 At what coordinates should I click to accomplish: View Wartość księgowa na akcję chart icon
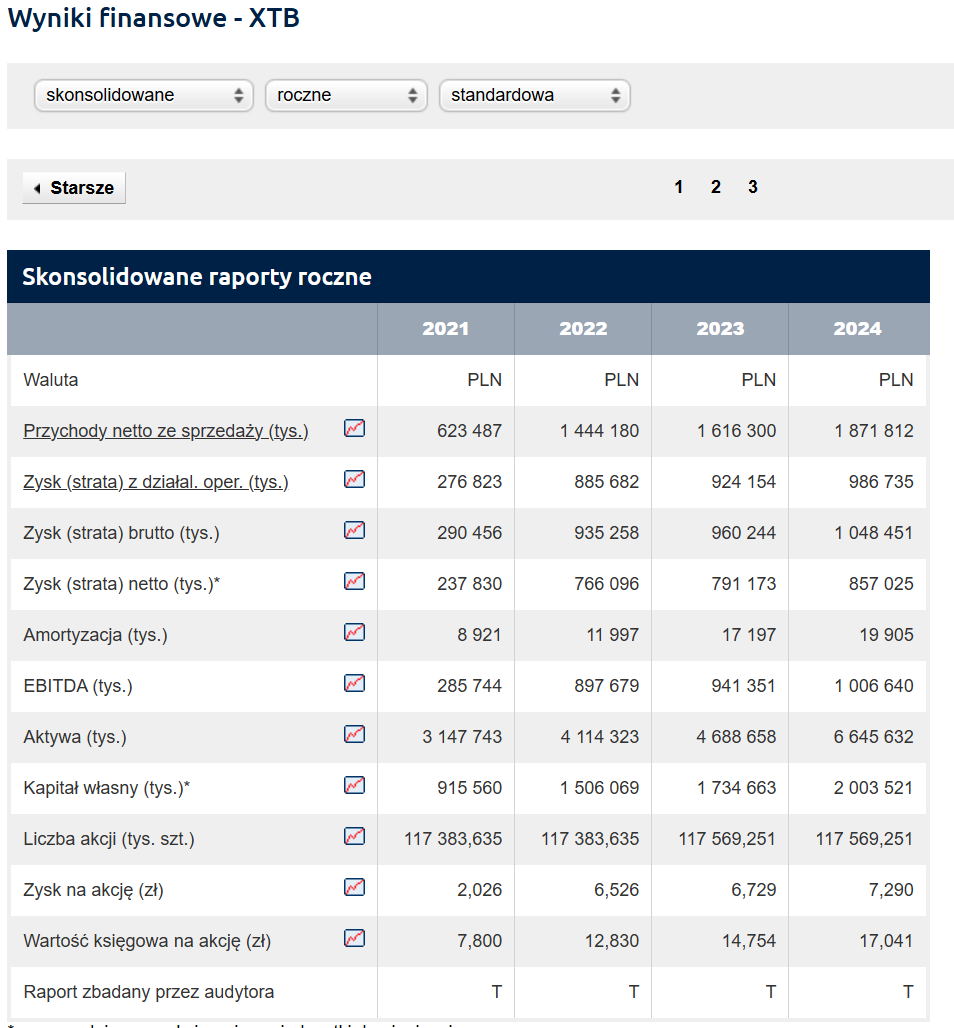(x=354, y=938)
